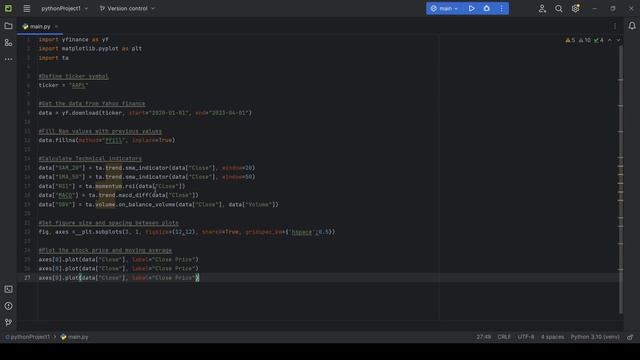Open Search Everywhere magnifier
Viewport: 640px width, 360px height.
click(558, 9)
